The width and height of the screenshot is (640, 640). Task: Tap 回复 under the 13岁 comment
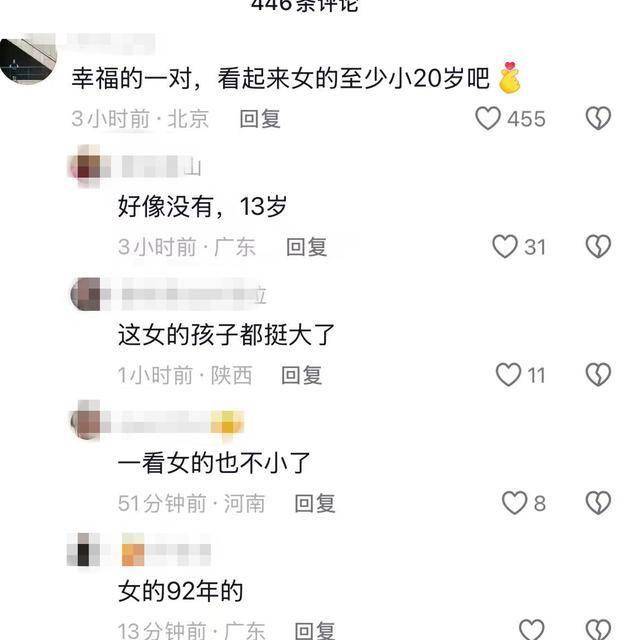307,247
